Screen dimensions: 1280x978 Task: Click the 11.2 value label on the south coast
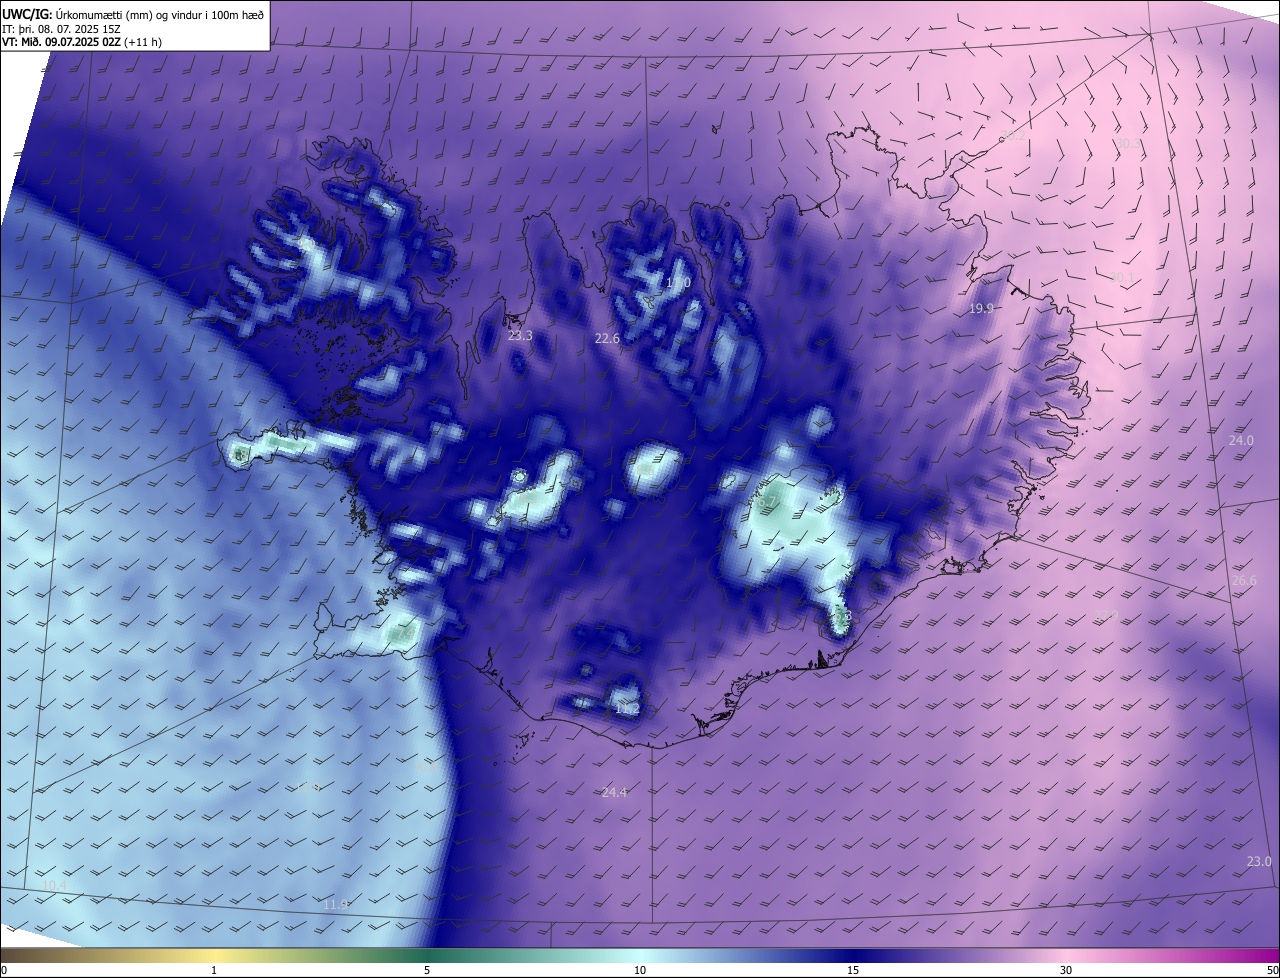(x=627, y=709)
